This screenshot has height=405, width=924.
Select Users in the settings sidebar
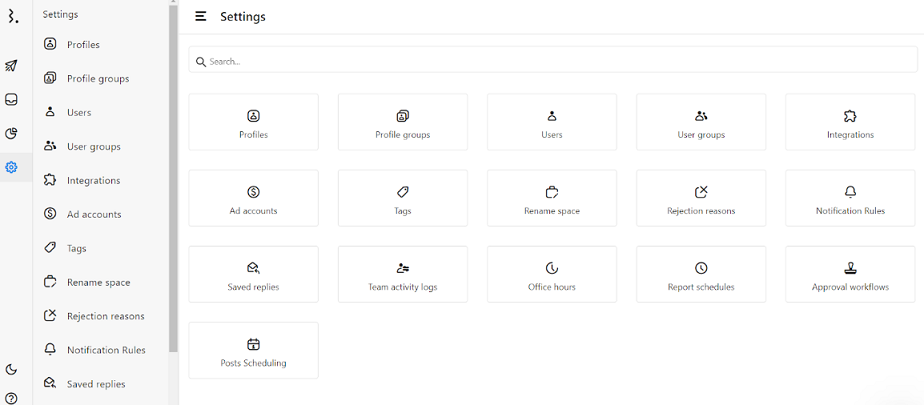tap(100, 112)
